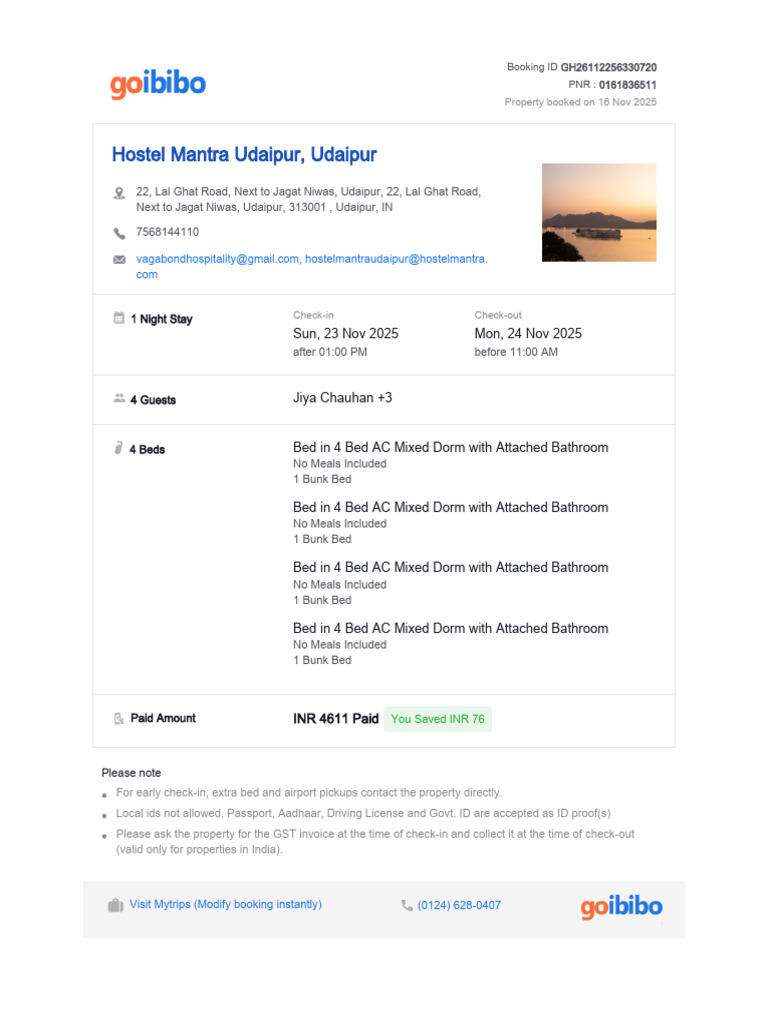Click the Booking ID GH26112256330720

[582, 67]
